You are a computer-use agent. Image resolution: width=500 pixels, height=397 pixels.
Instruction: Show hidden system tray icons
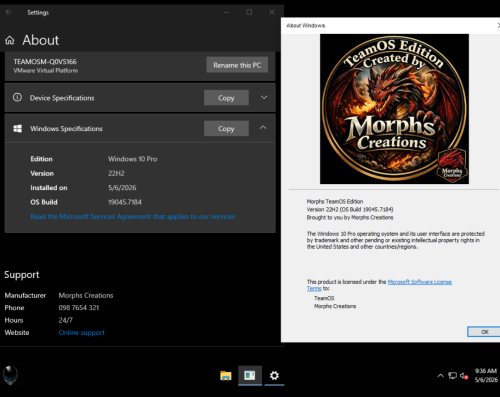pos(440,376)
